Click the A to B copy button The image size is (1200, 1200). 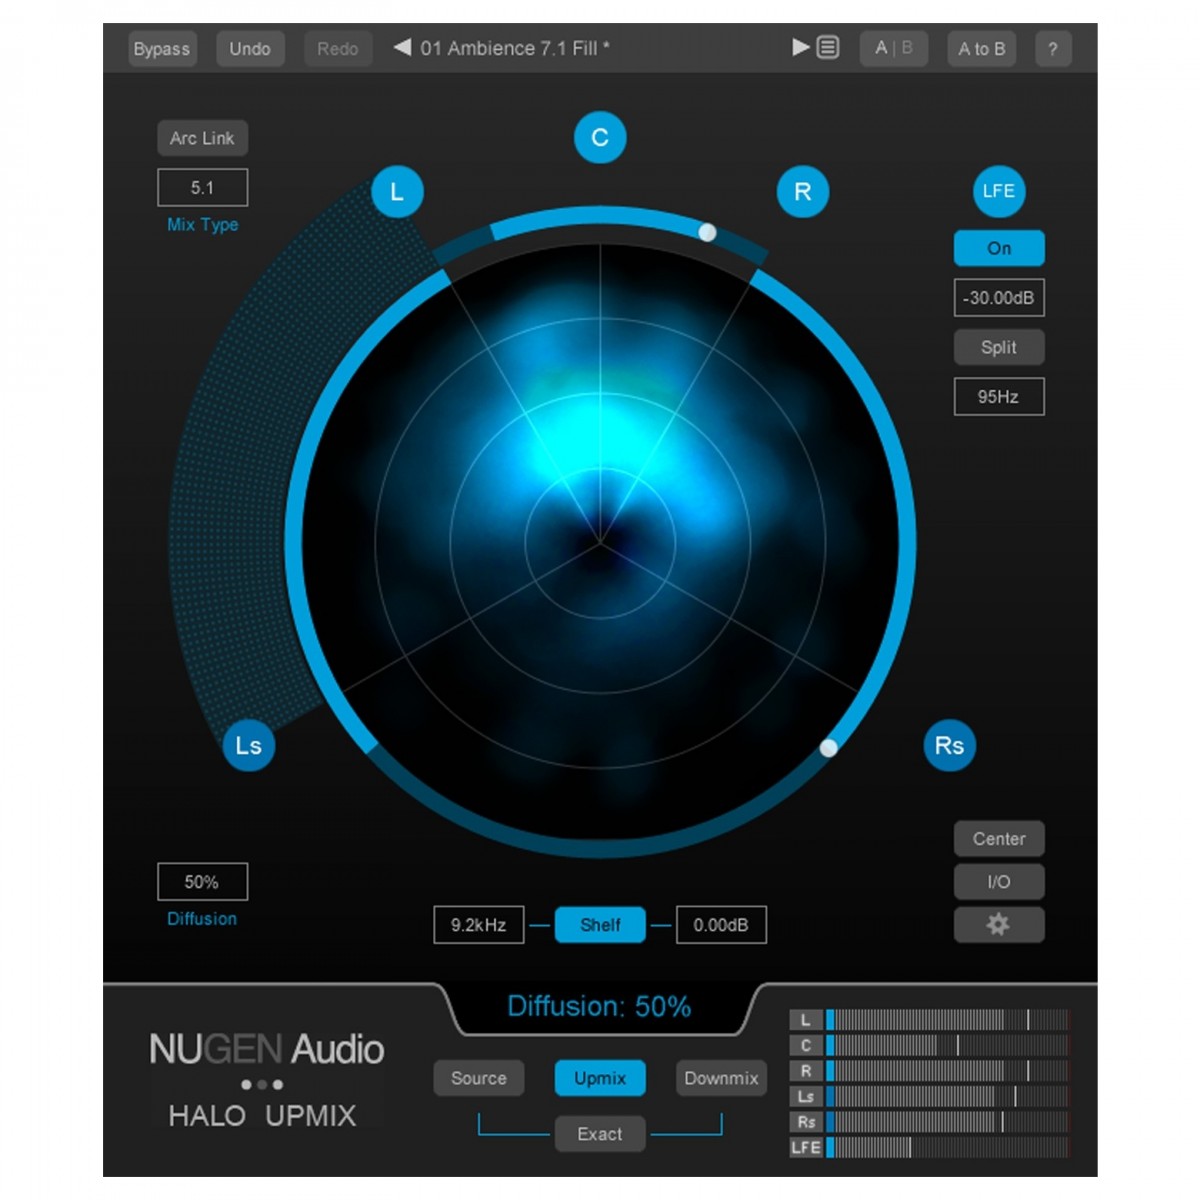click(x=981, y=48)
